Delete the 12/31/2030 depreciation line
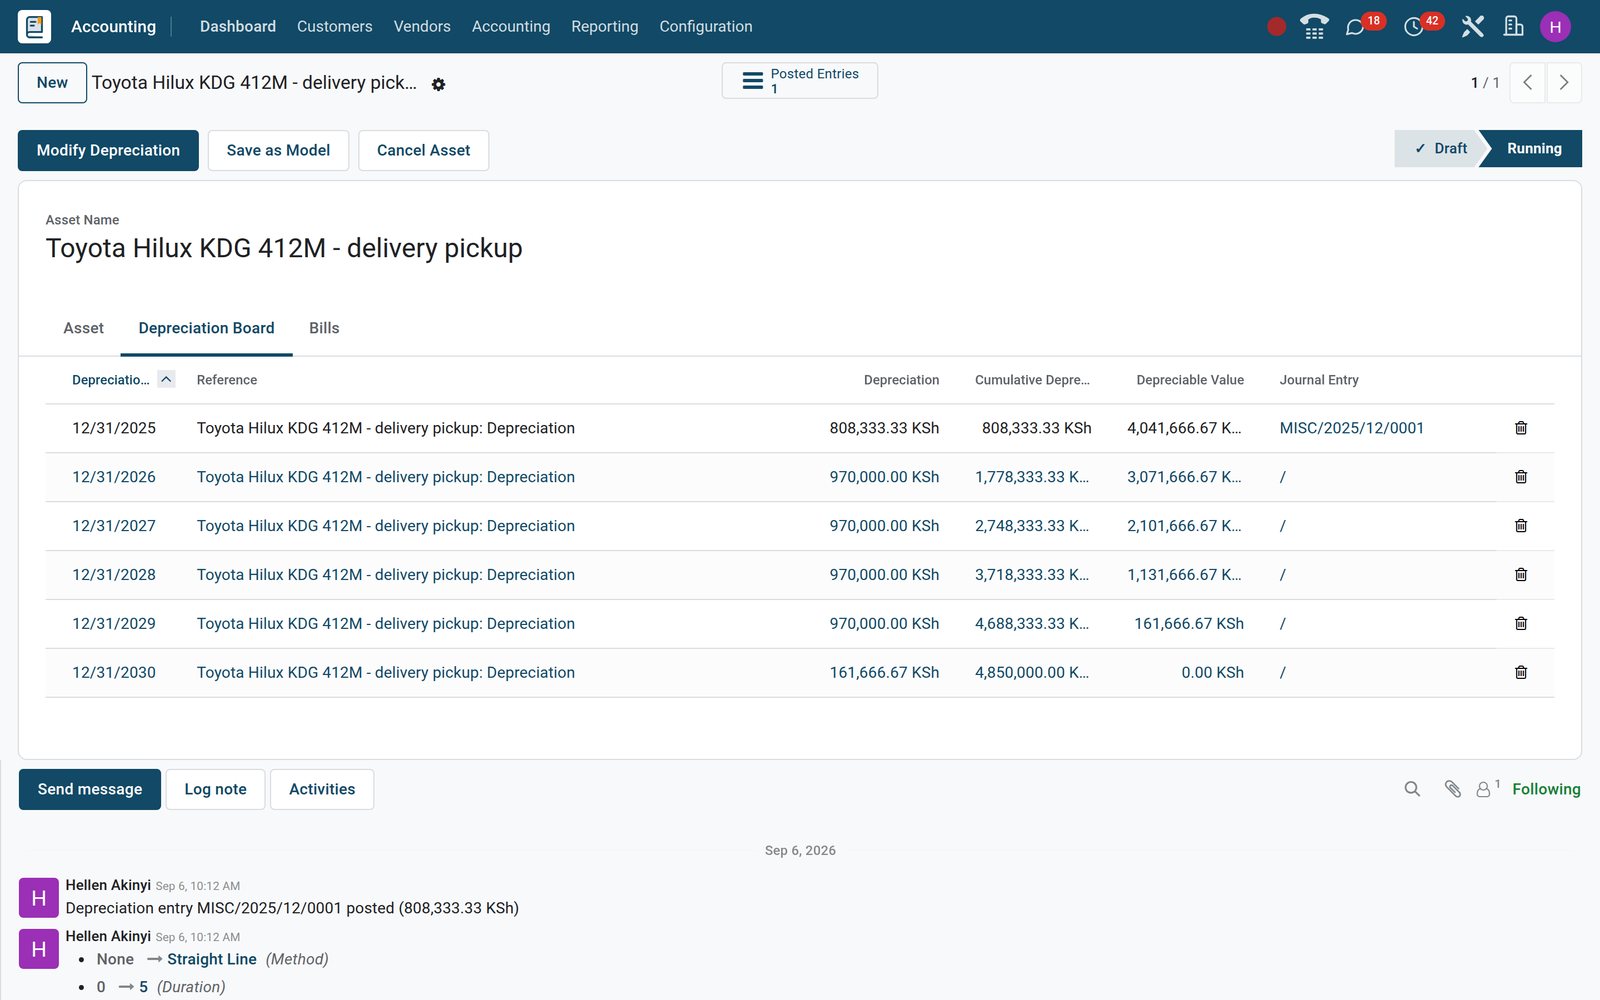Viewport: 1600px width, 1000px height. (1521, 673)
